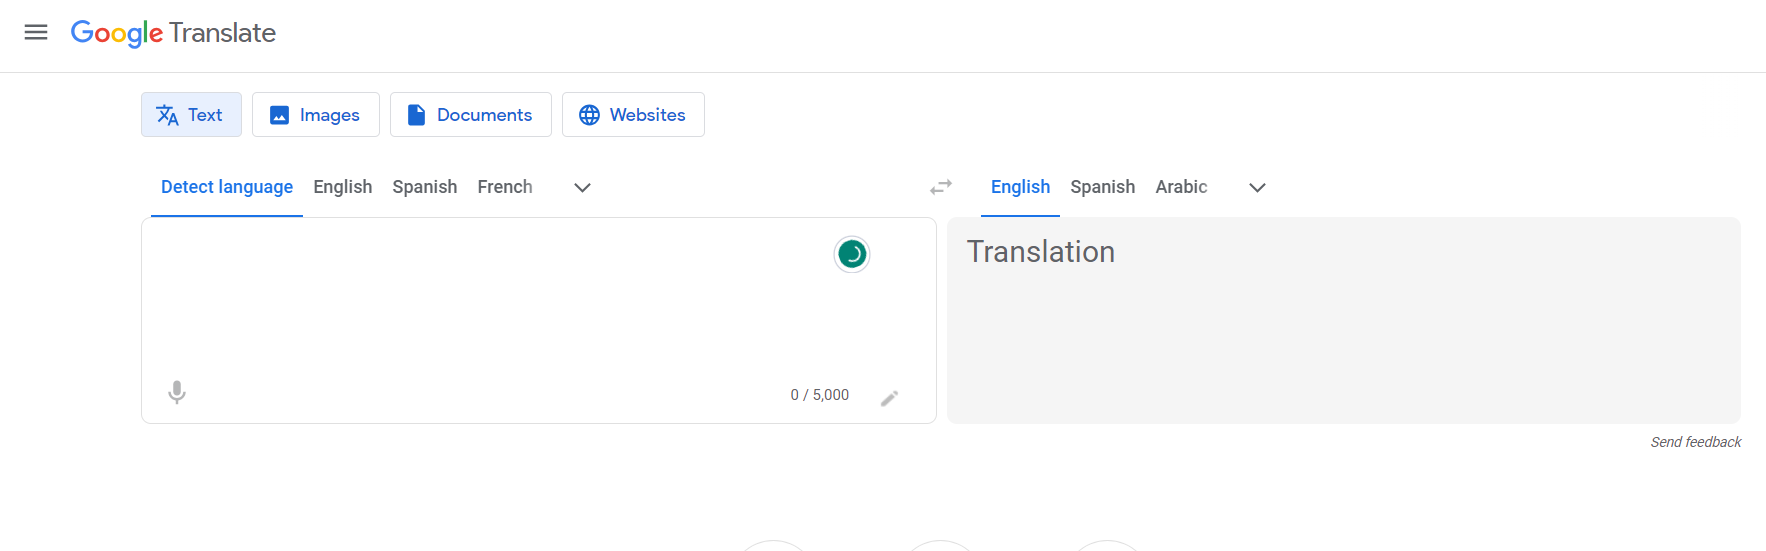
Task: Start voice input with microphone
Action: (177, 392)
